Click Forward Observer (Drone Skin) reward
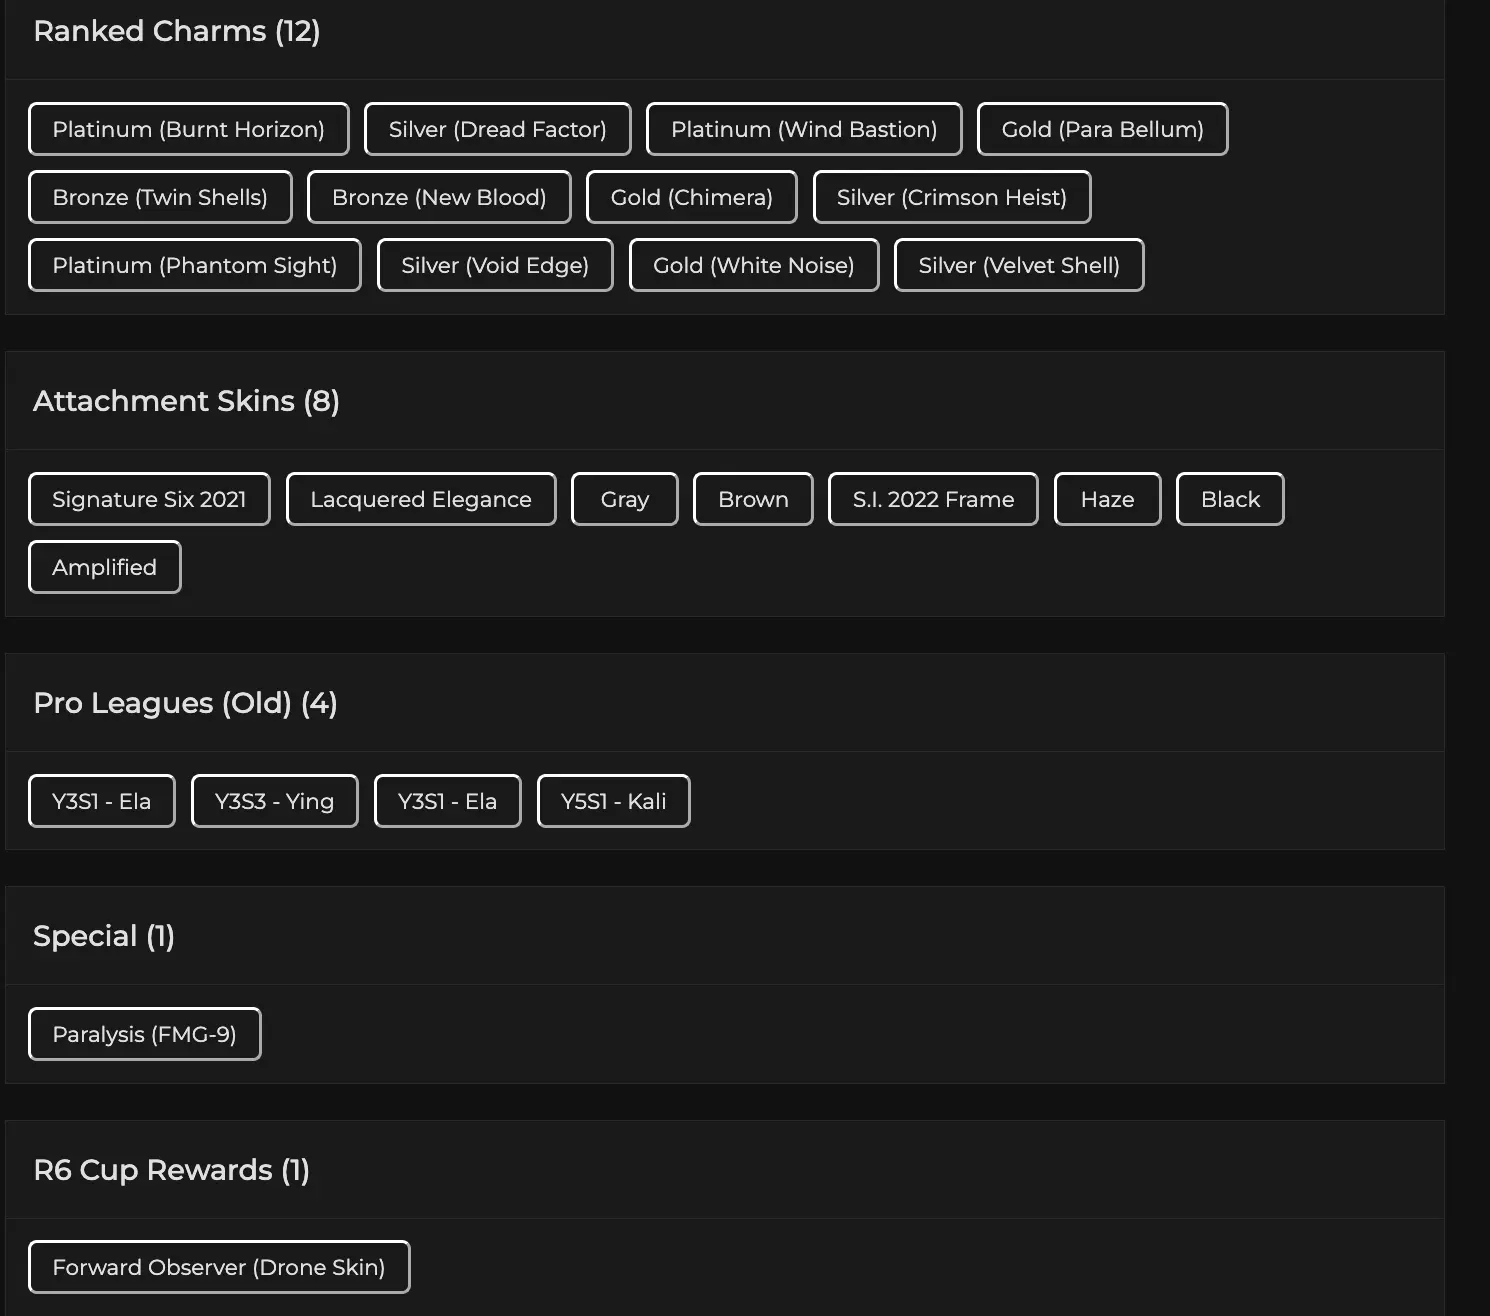 click(x=218, y=1267)
